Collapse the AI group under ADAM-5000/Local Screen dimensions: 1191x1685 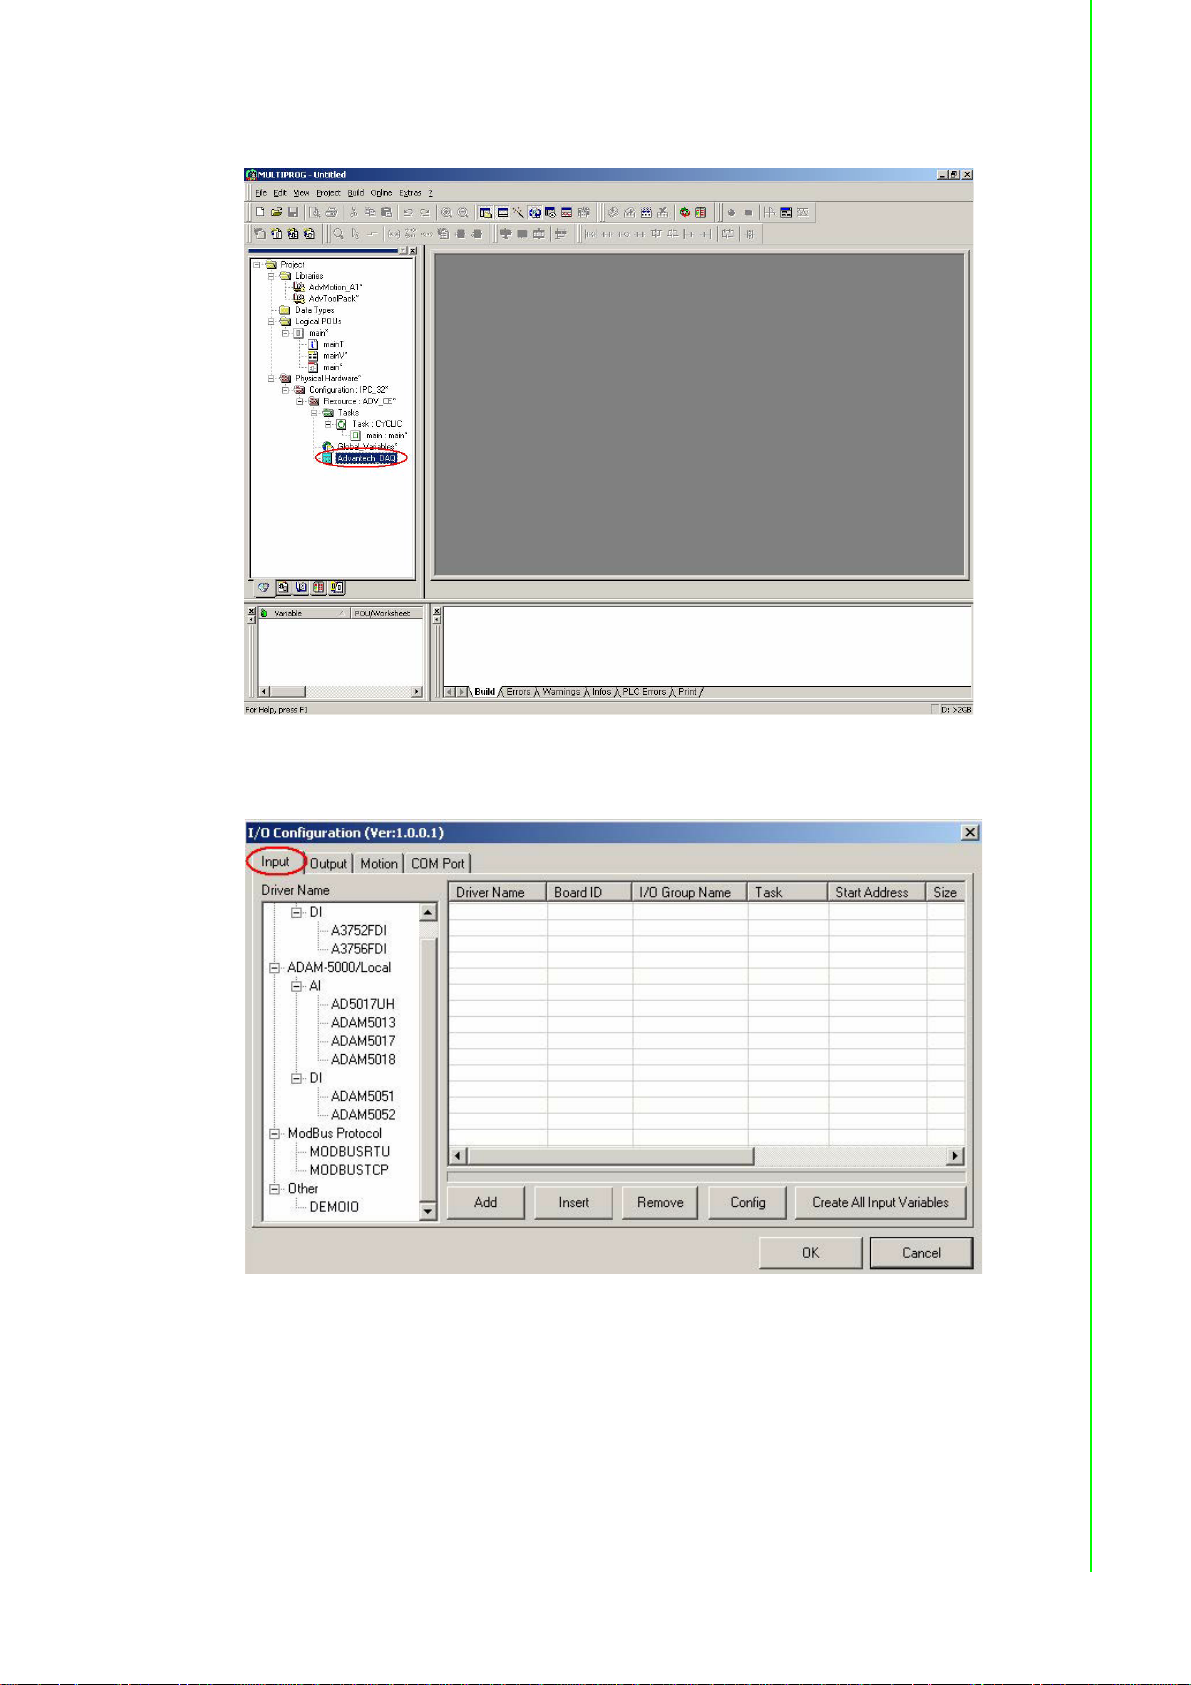point(296,986)
